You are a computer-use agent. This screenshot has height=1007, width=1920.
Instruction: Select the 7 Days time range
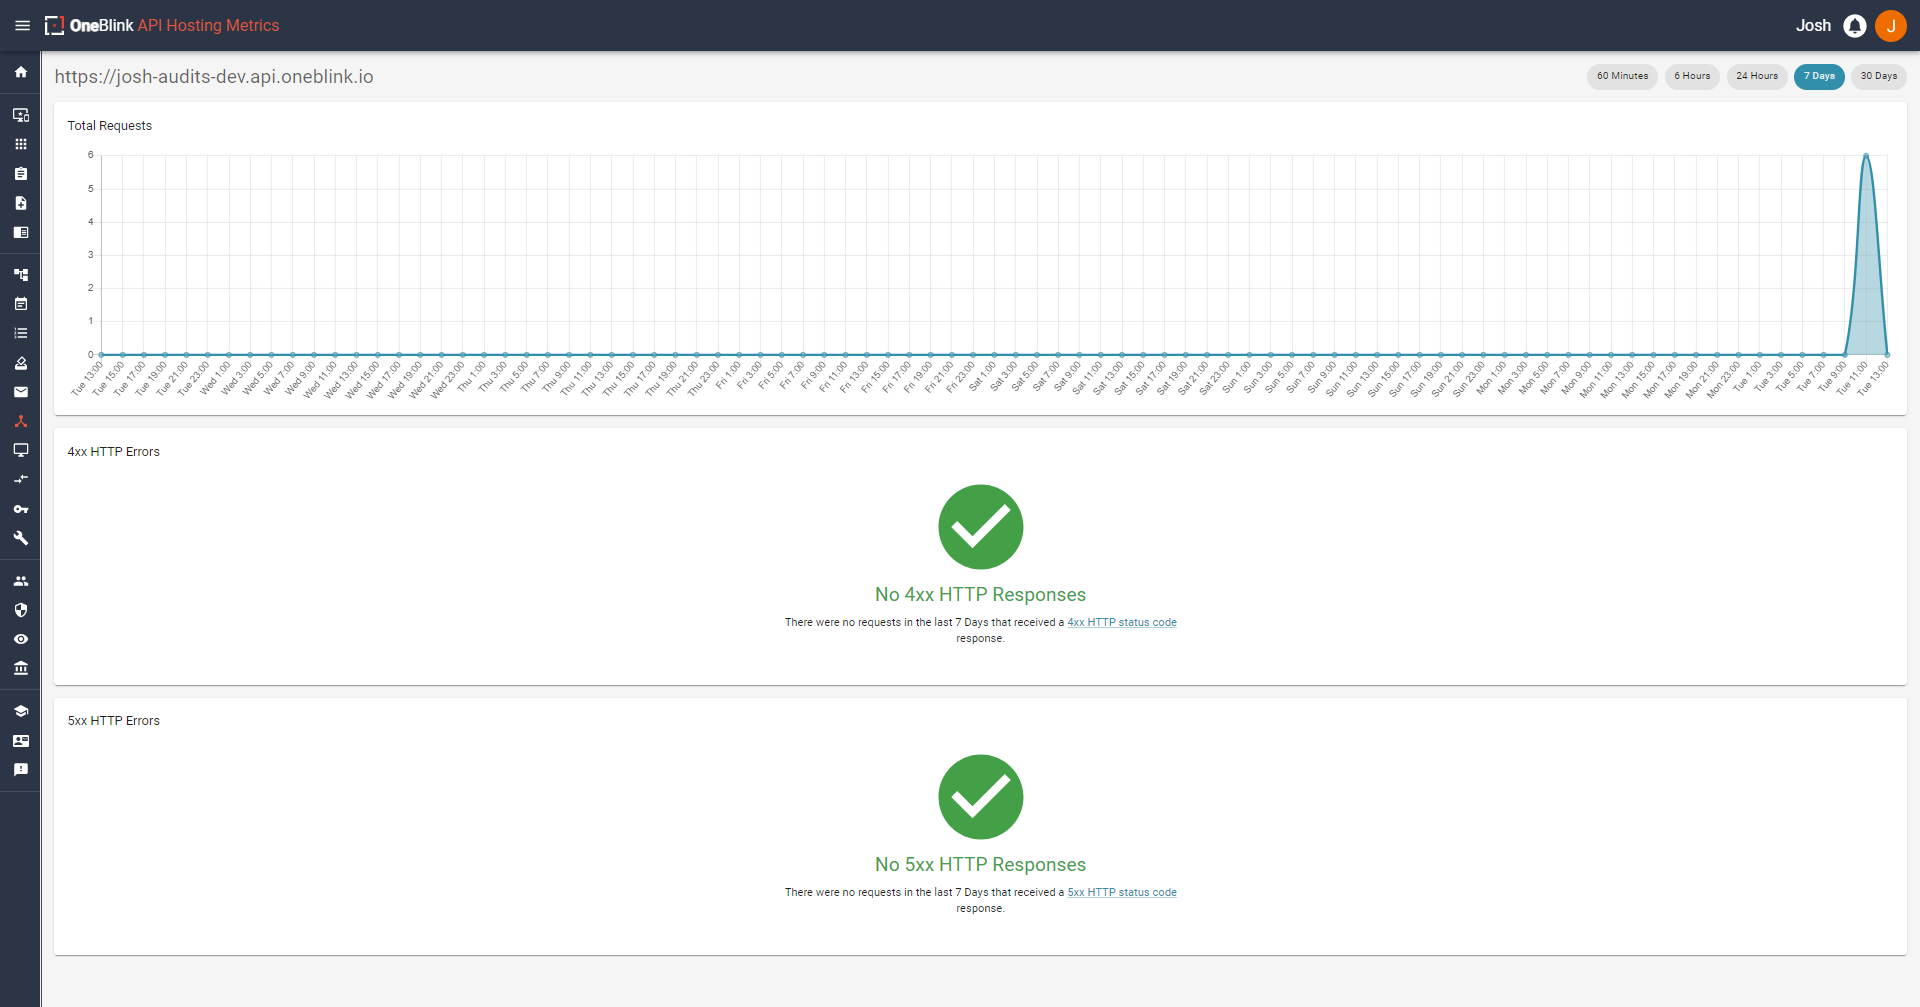1819,76
